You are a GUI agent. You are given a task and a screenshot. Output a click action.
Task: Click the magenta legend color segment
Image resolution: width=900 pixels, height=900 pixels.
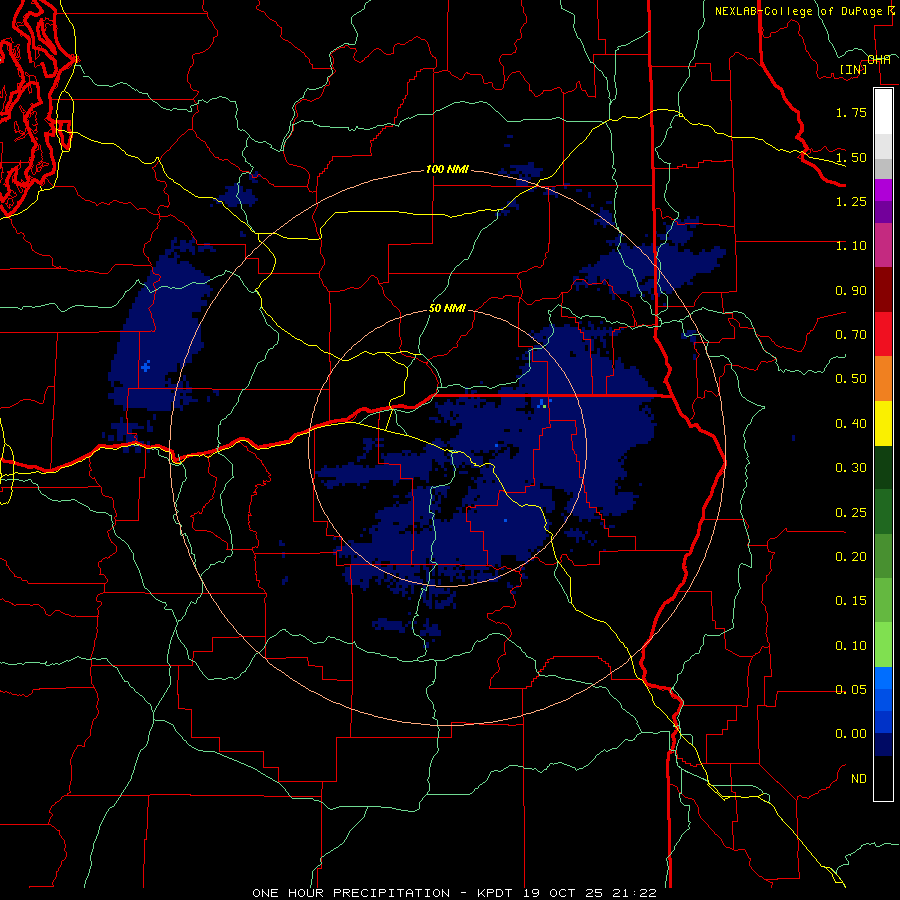(883, 190)
